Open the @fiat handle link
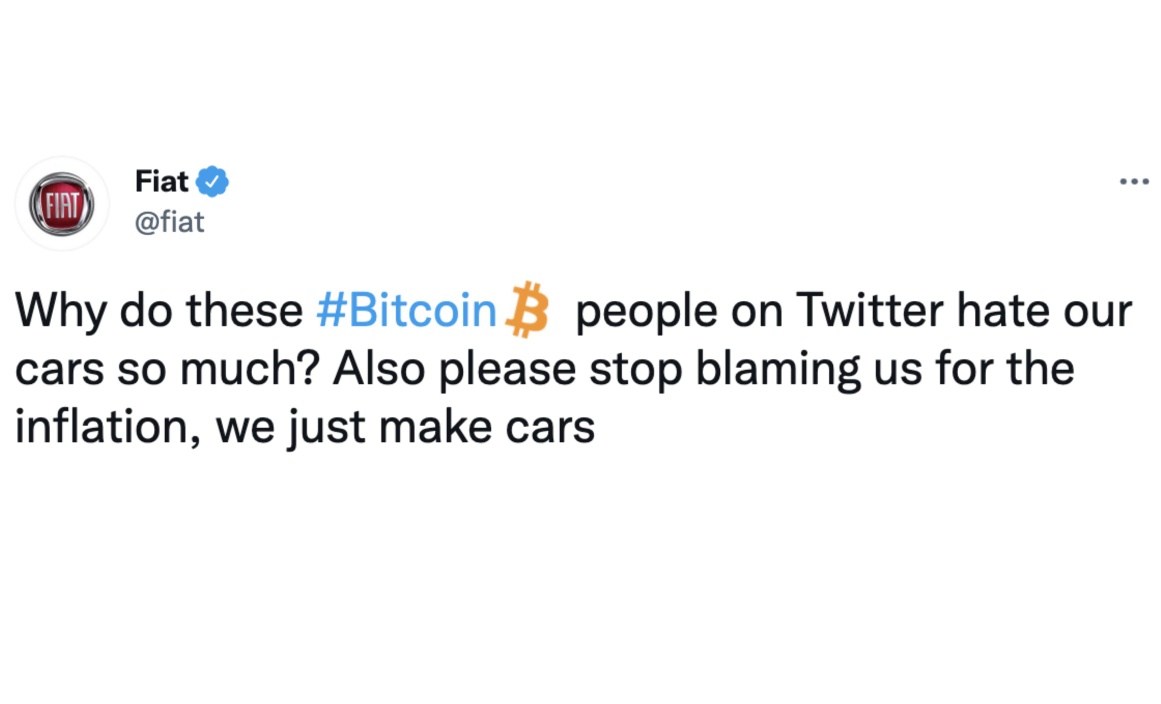 pos(170,221)
